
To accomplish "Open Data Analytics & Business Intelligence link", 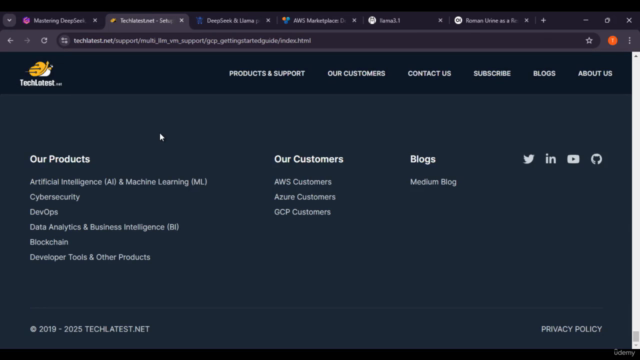I will click(104, 227).
